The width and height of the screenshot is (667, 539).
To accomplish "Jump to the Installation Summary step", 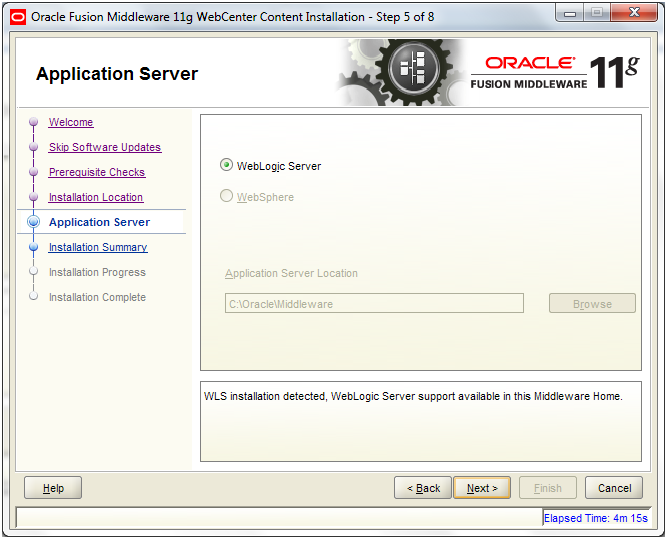I will click(x=98, y=247).
